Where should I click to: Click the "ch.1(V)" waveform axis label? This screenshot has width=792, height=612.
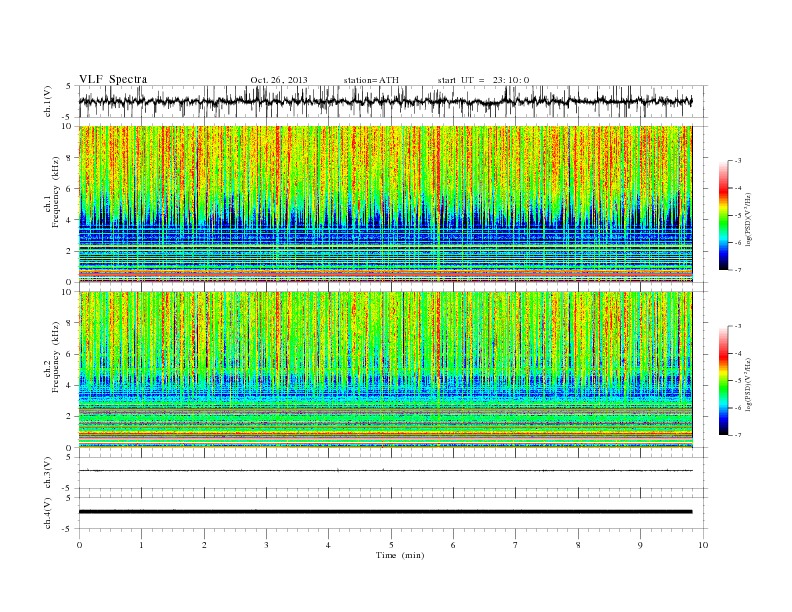click(48, 101)
